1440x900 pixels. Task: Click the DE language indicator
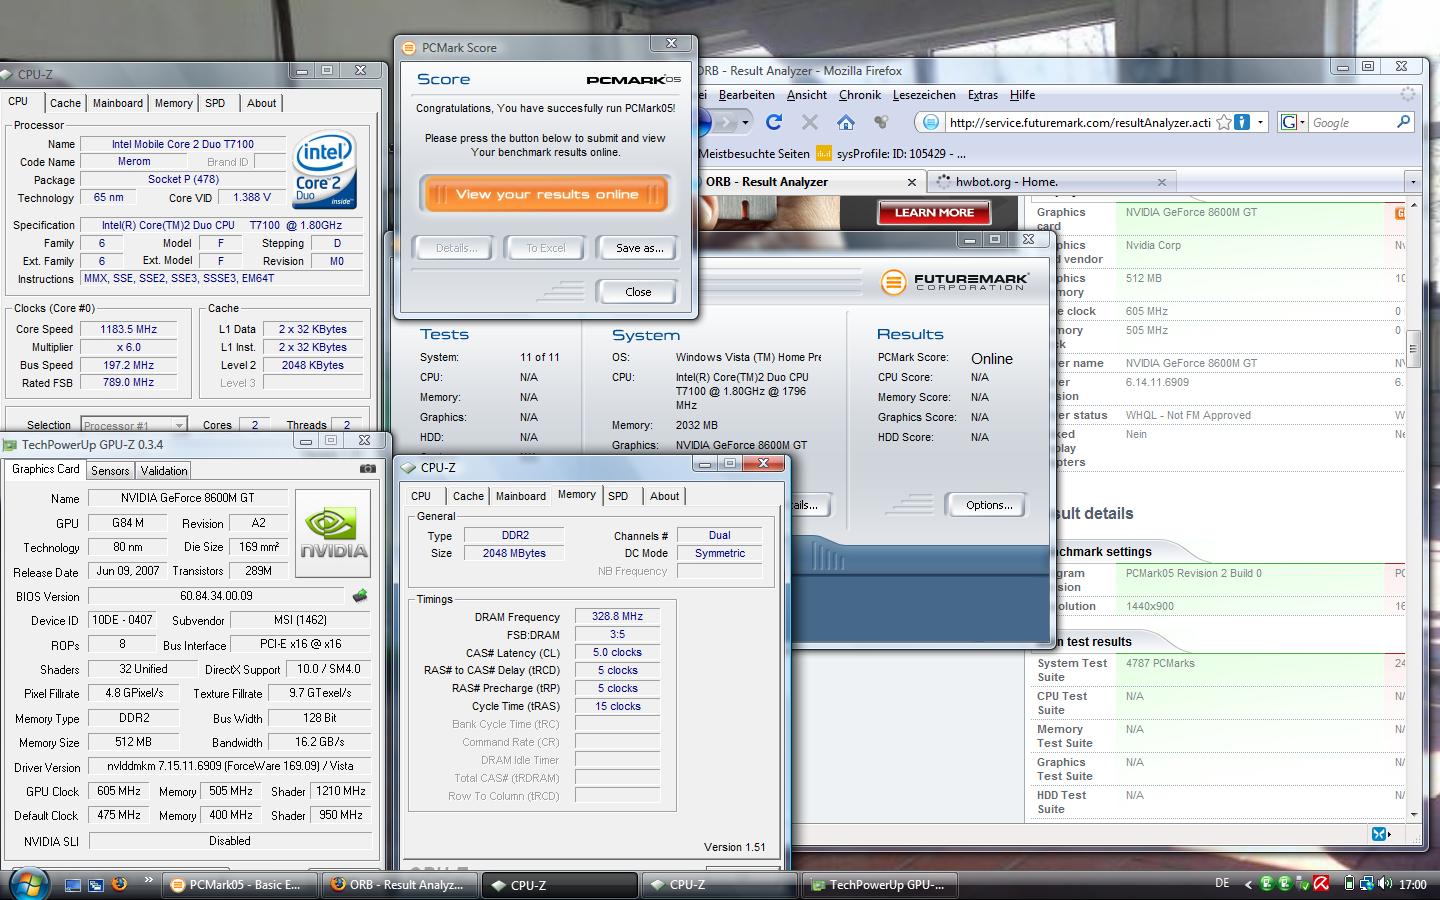tap(1222, 883)
